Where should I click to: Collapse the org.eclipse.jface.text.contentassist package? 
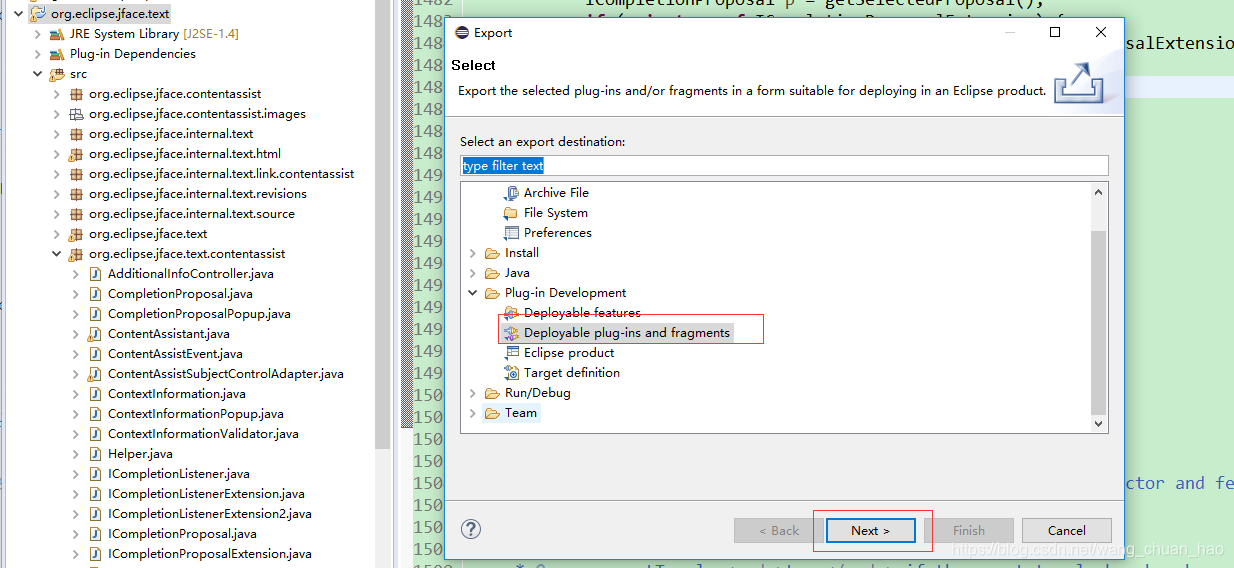(x=57, y=254)
